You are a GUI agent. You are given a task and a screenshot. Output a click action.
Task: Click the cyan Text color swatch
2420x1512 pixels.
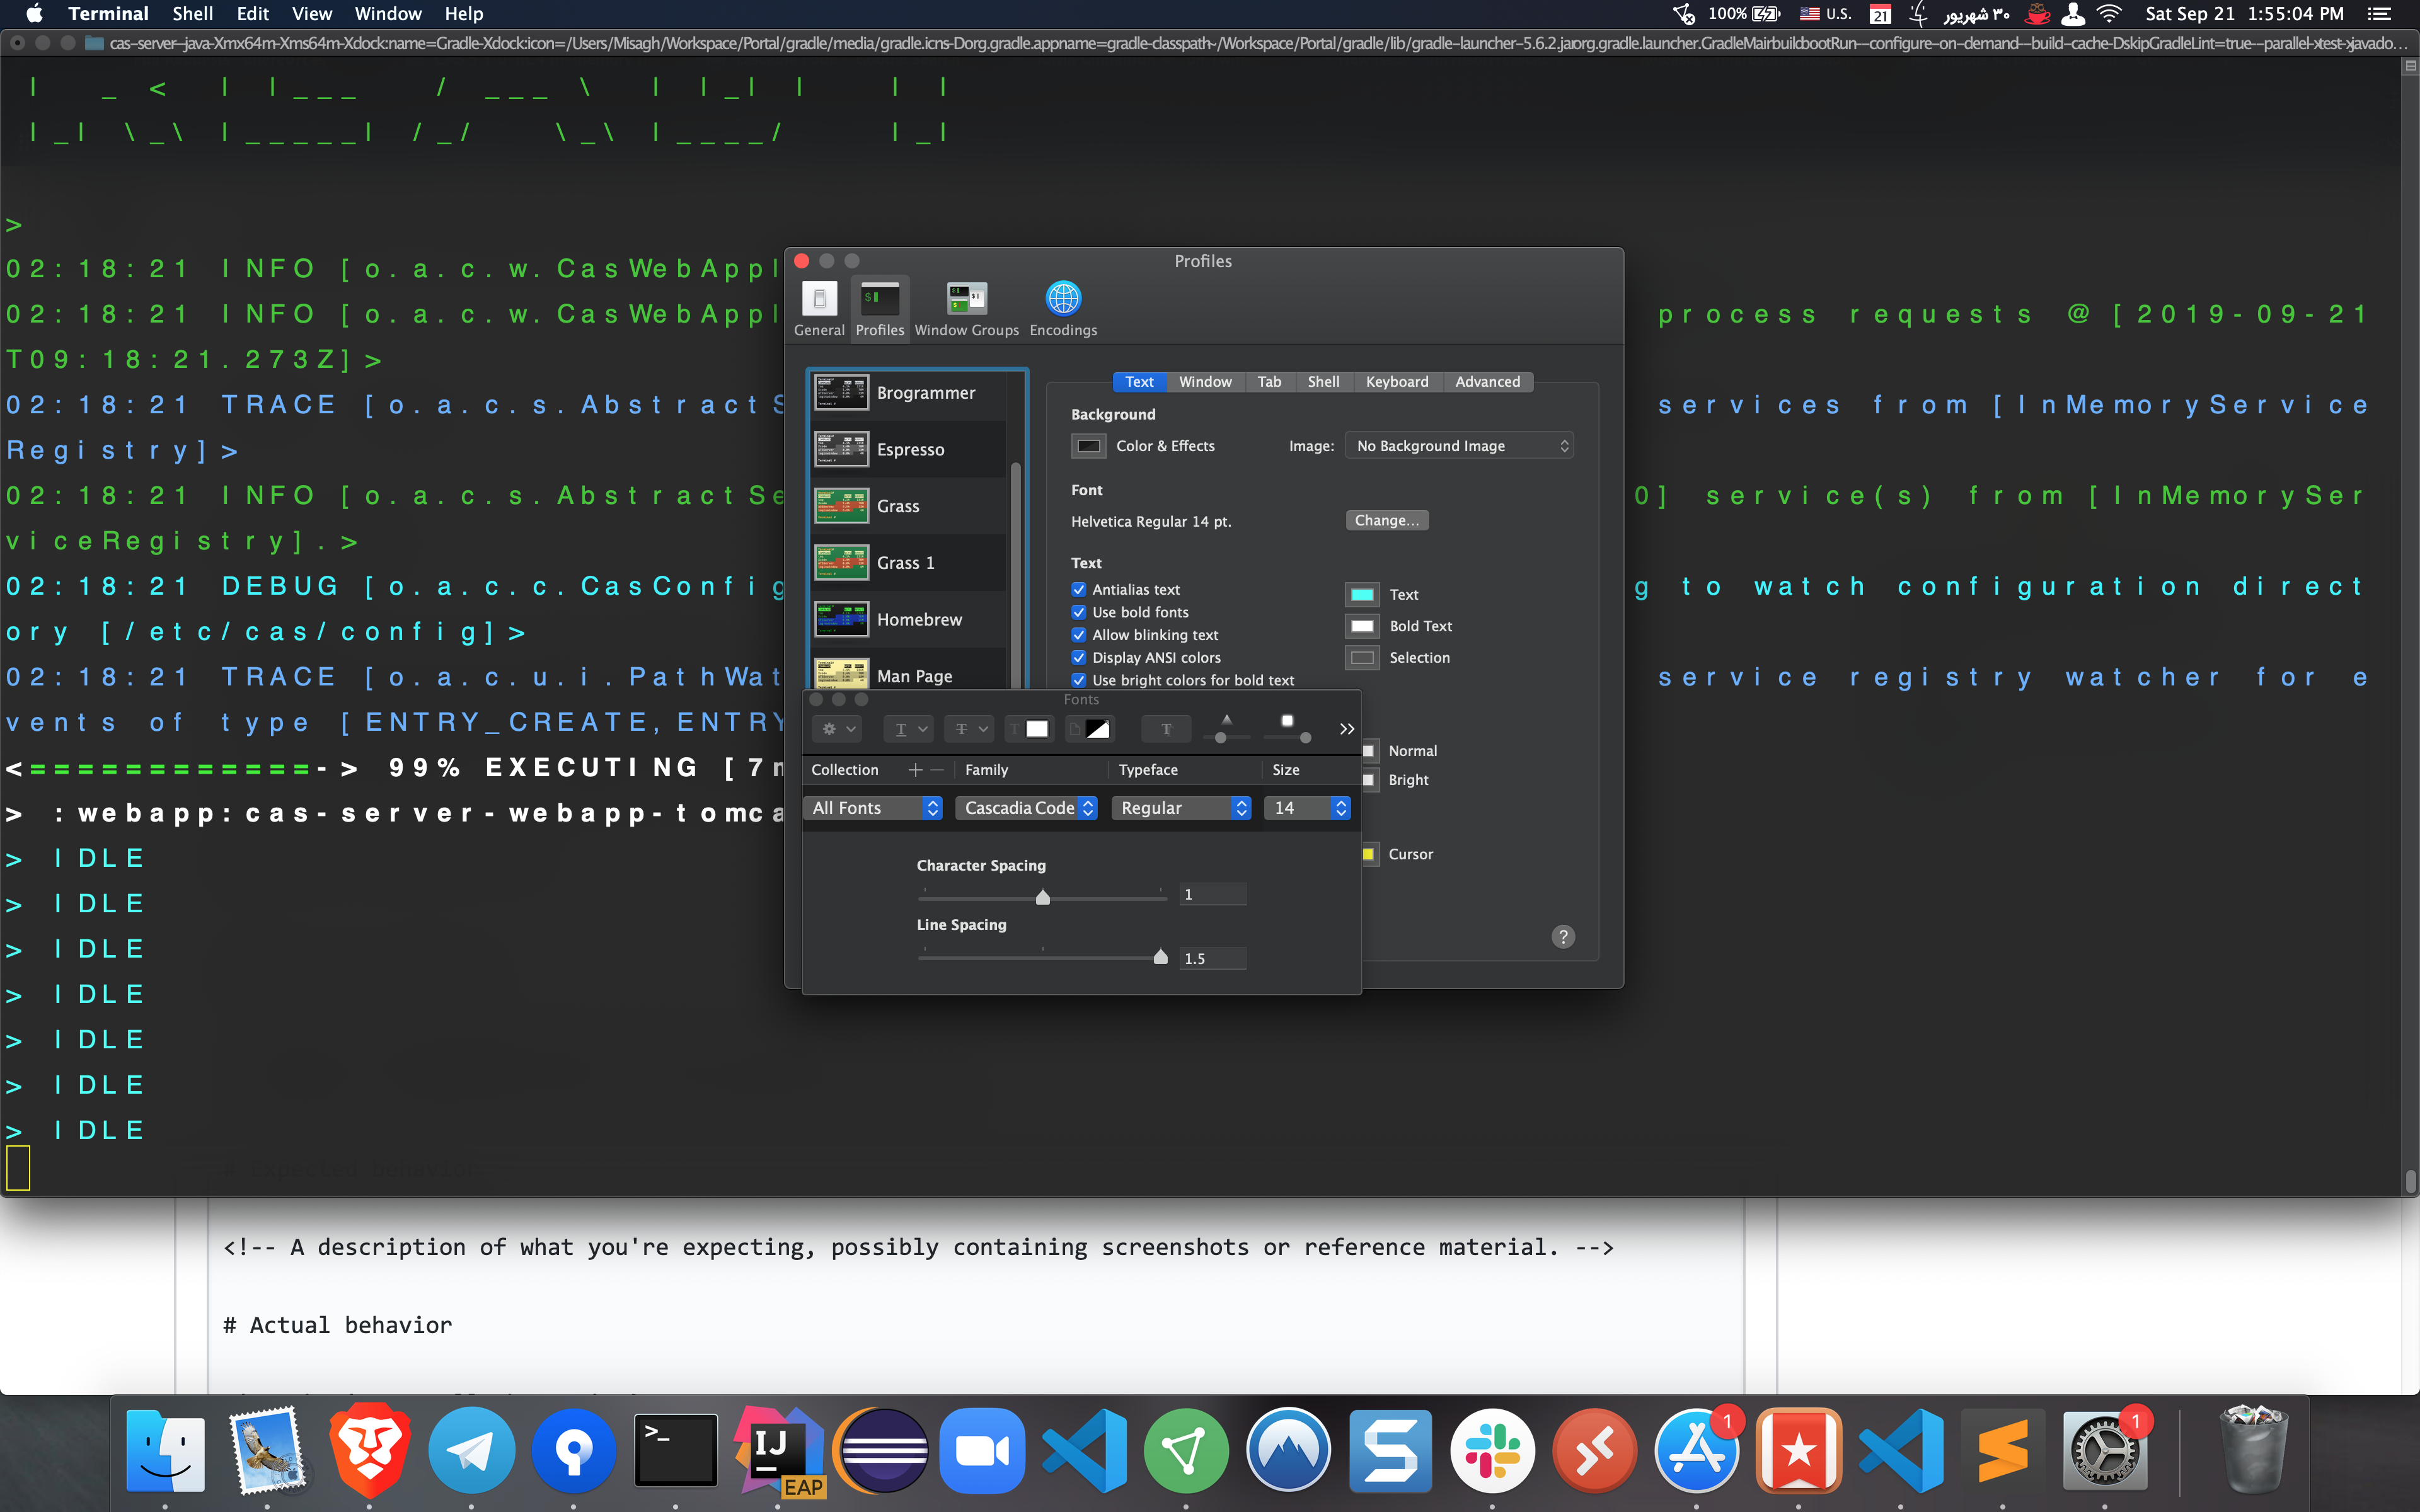(1362, 594)
